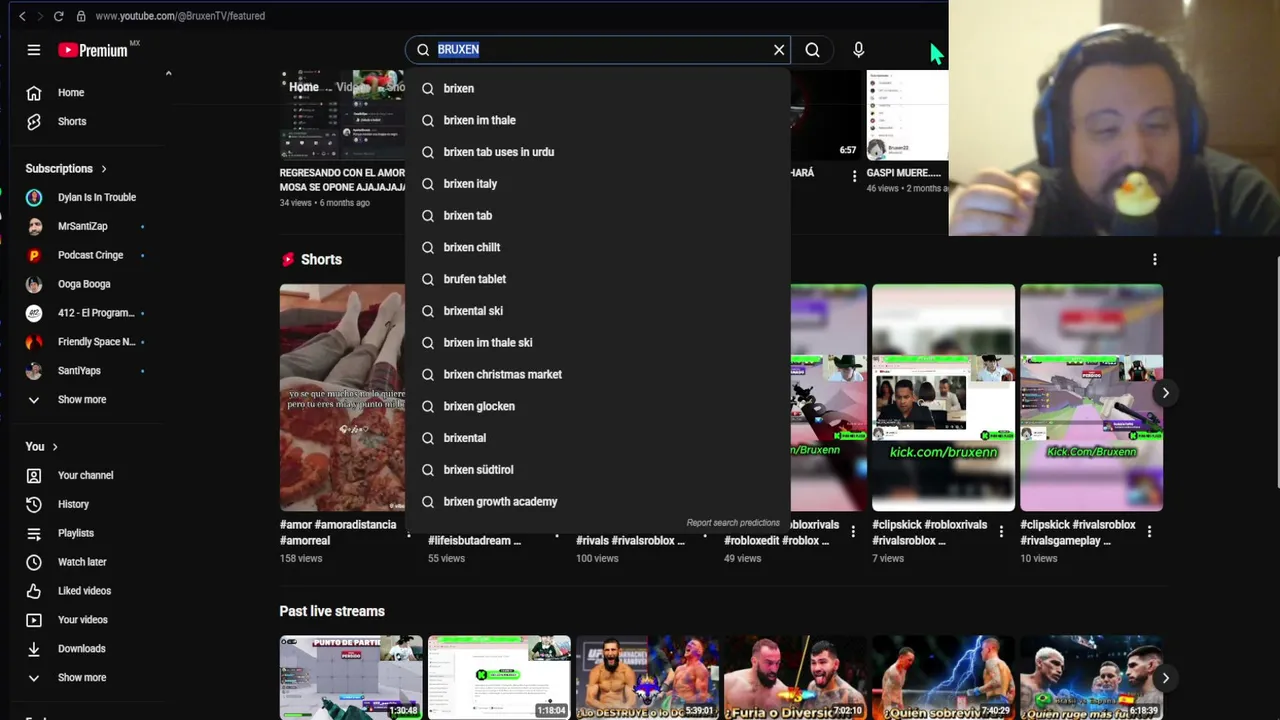Open the channel Home tab
The height and width of the screenshot is (720, 1280).
[304, 87]
